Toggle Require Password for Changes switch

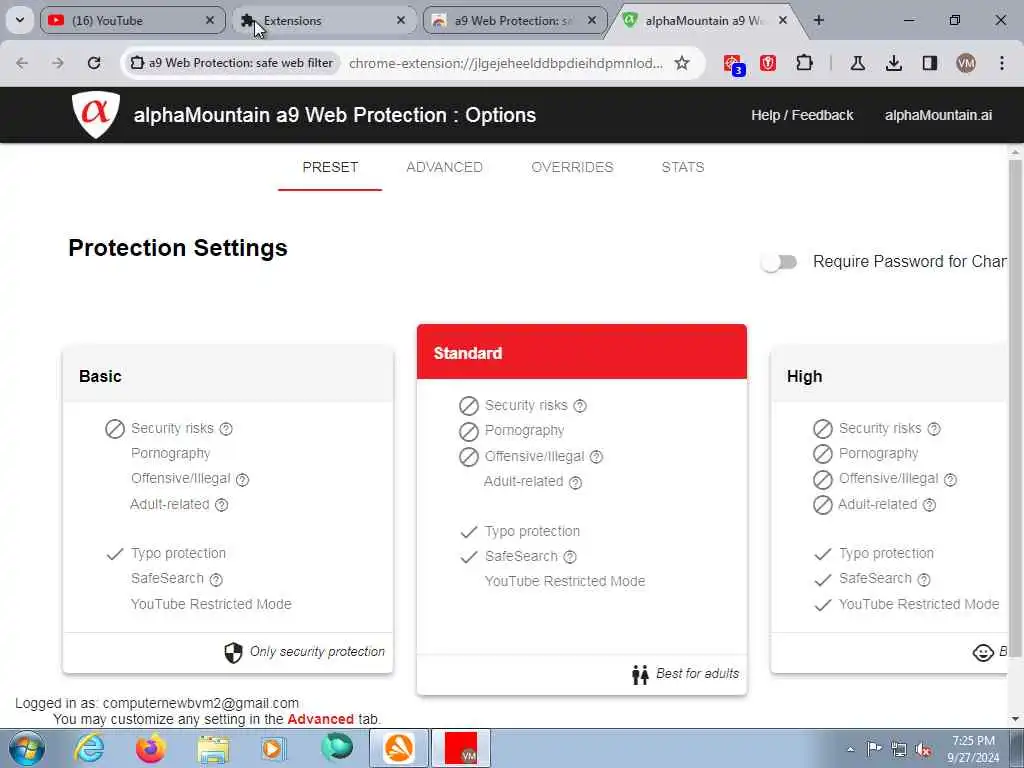pos(779,263)
